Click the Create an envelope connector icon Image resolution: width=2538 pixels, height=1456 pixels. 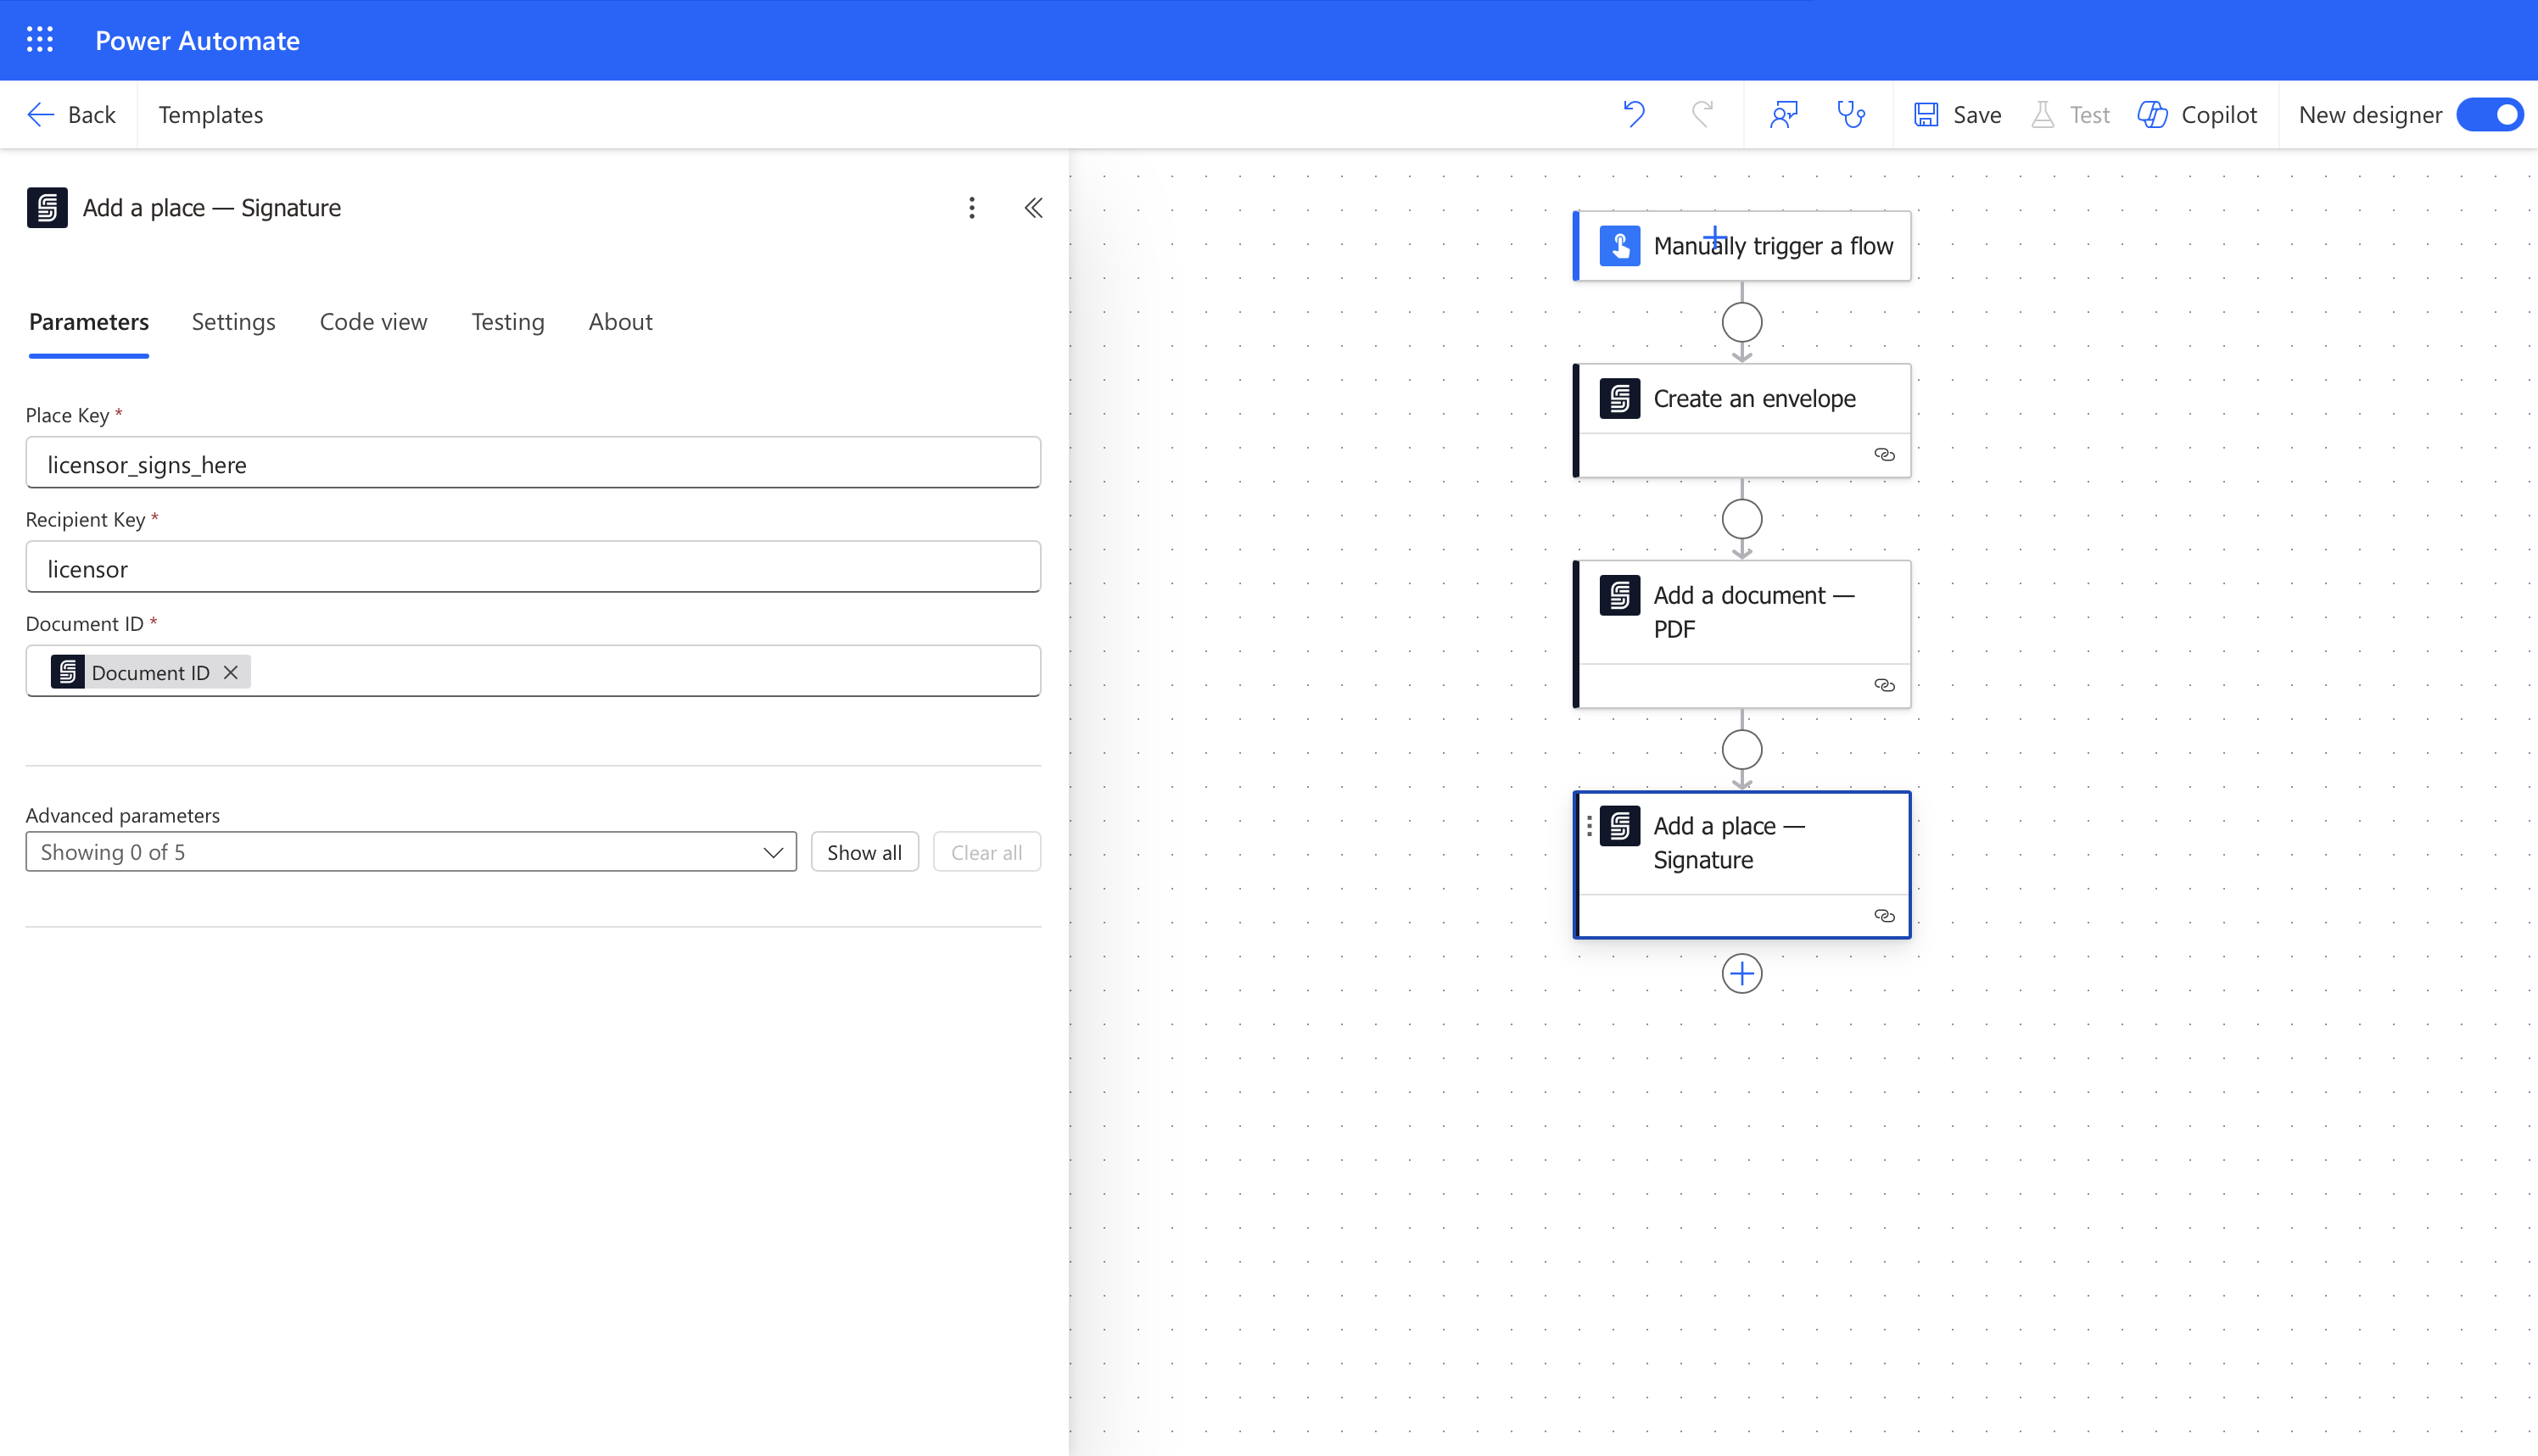pyautogui.click(x=1619, y=399)
